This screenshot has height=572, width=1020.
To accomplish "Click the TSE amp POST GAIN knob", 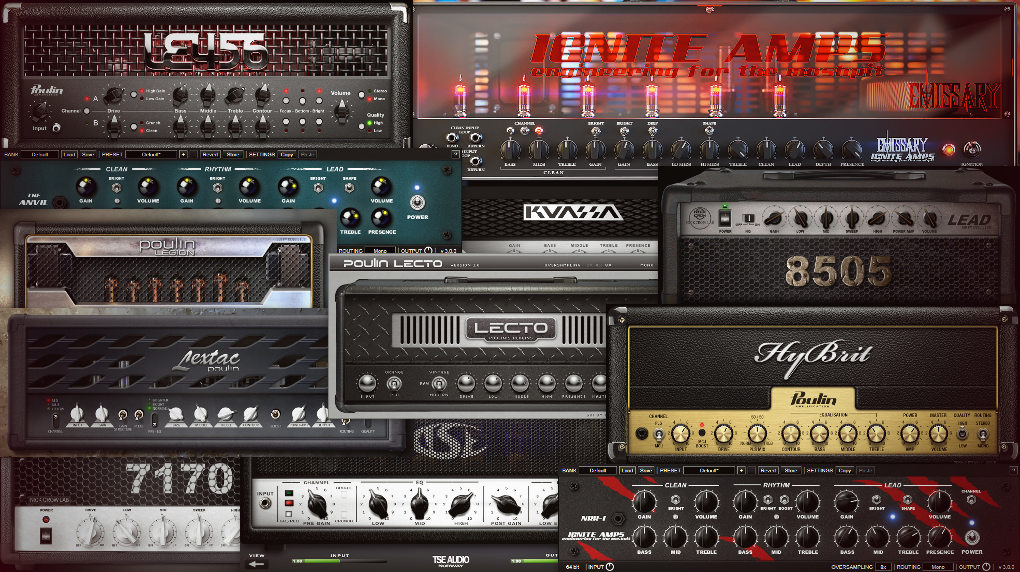I will [506, 504].
